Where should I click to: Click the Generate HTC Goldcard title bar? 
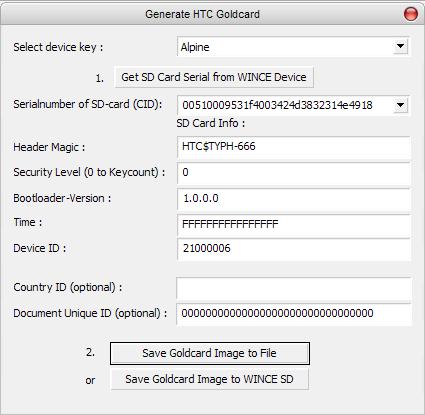click(x=202, y=14)
